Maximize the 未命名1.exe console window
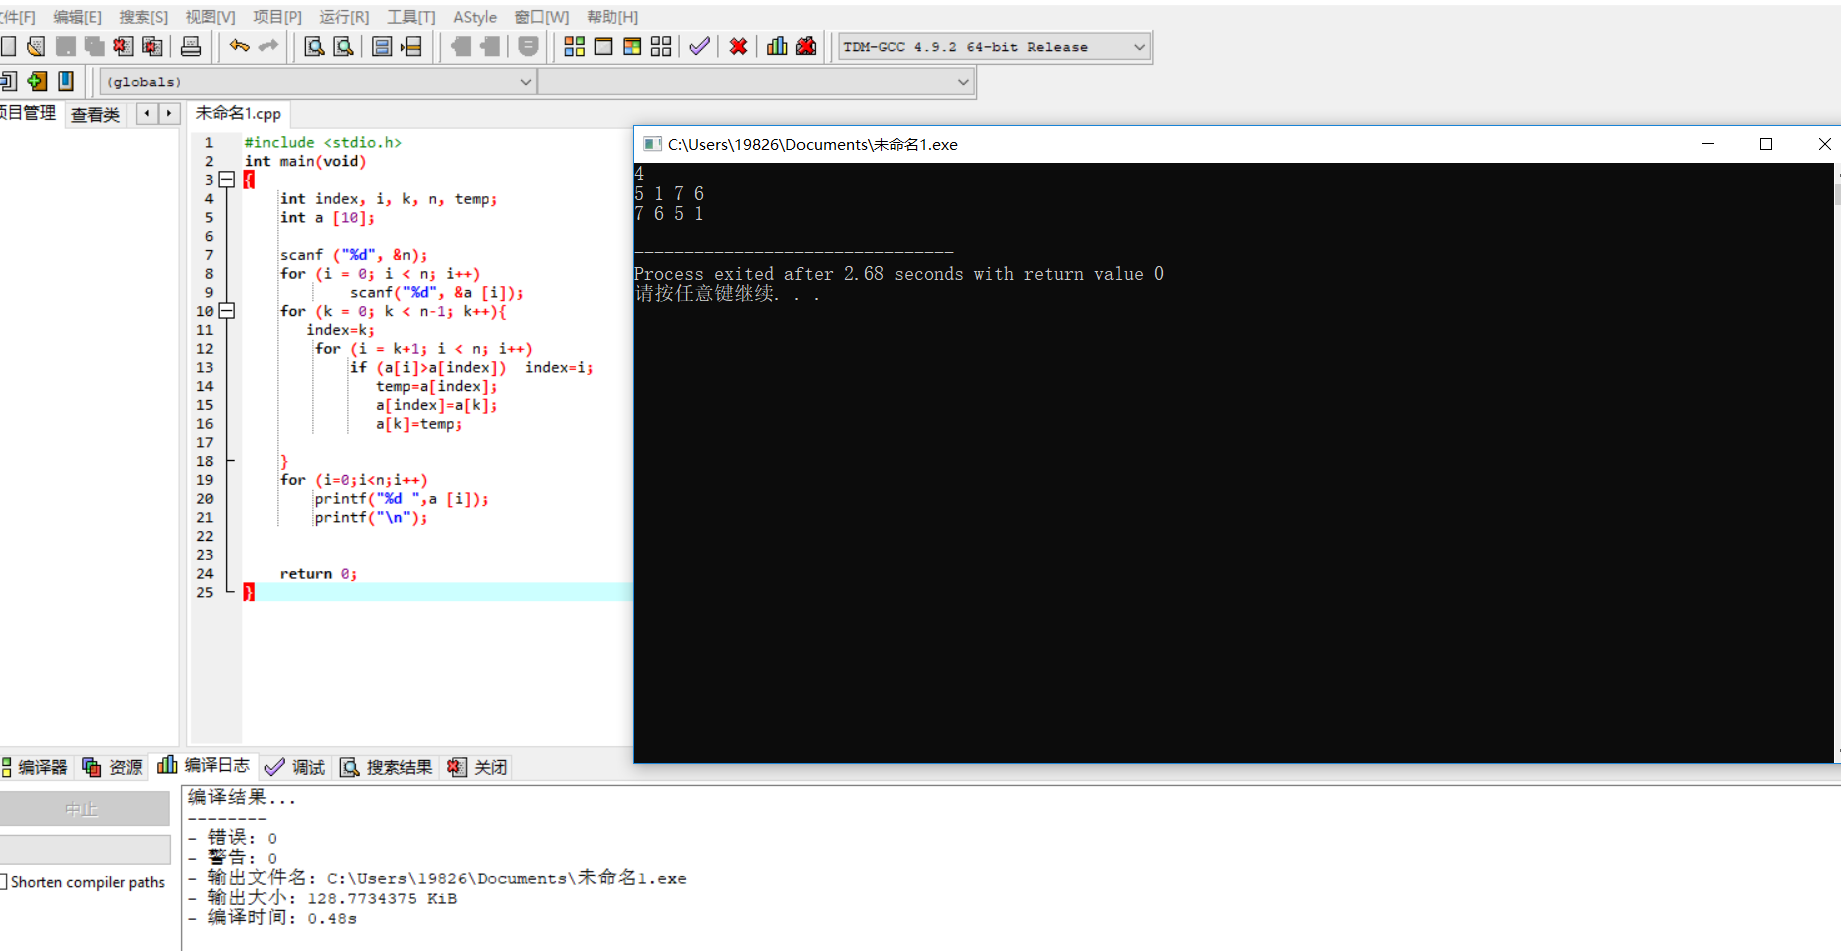 pos(1766,144)
